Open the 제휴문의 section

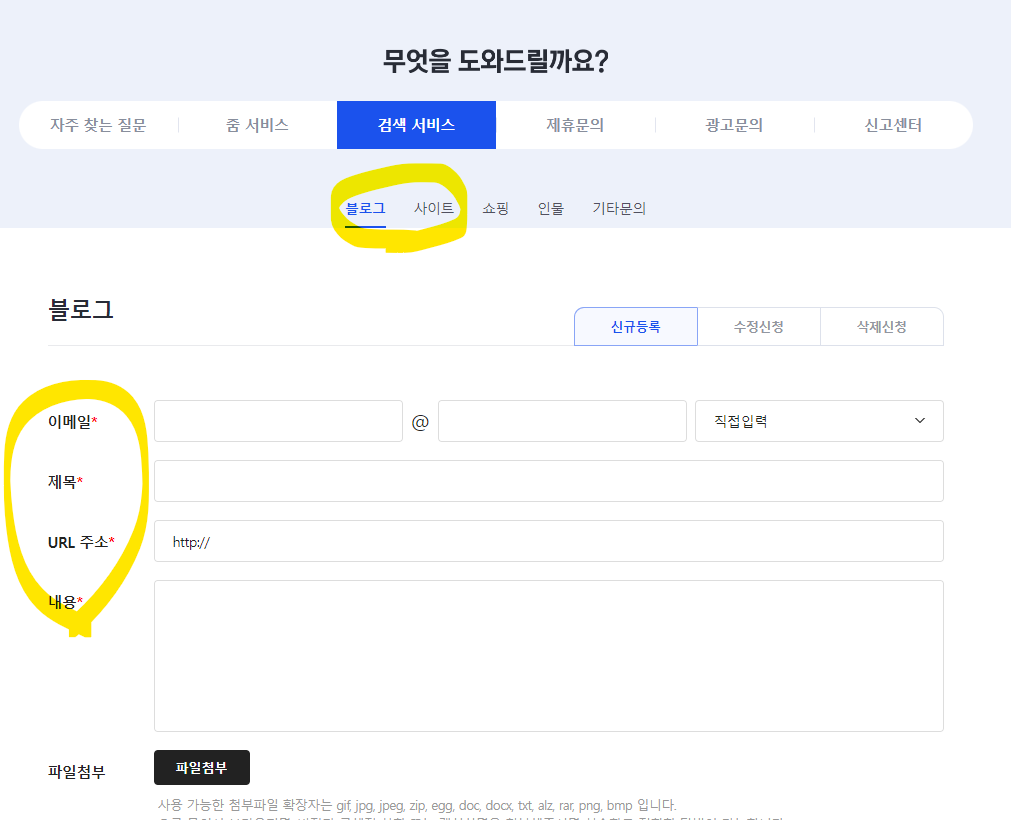click(x=575, y=124)
